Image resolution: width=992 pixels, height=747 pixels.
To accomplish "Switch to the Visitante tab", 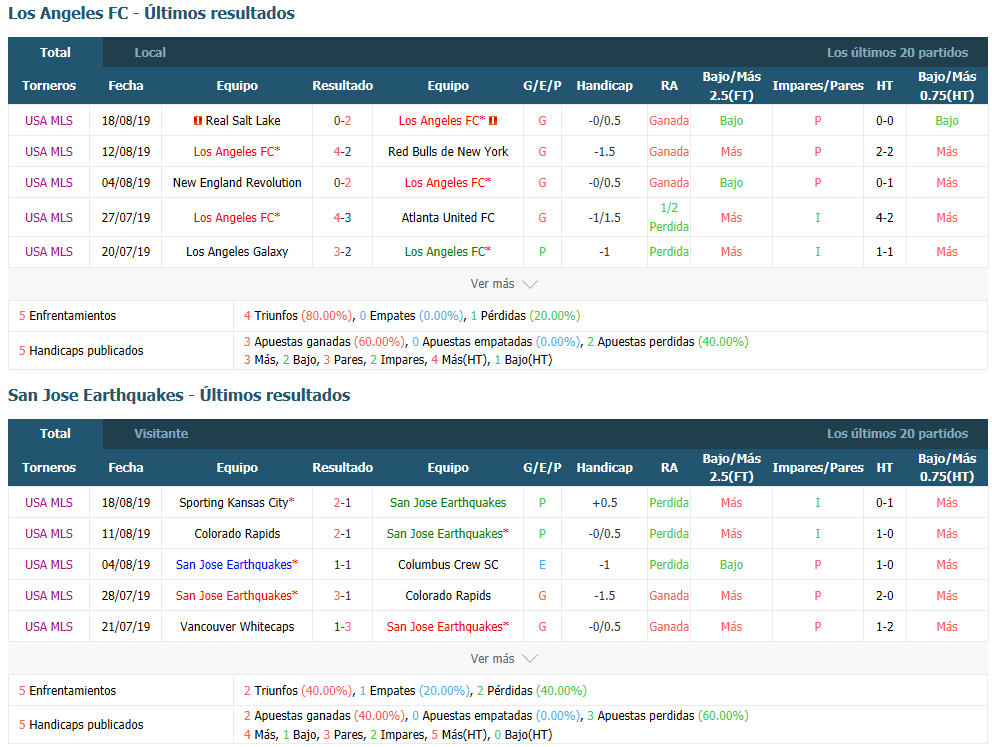I will point(161,434).
